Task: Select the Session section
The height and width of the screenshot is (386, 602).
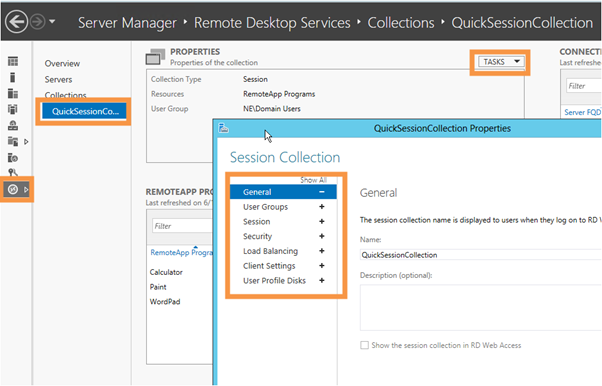Action: point(256,222)
